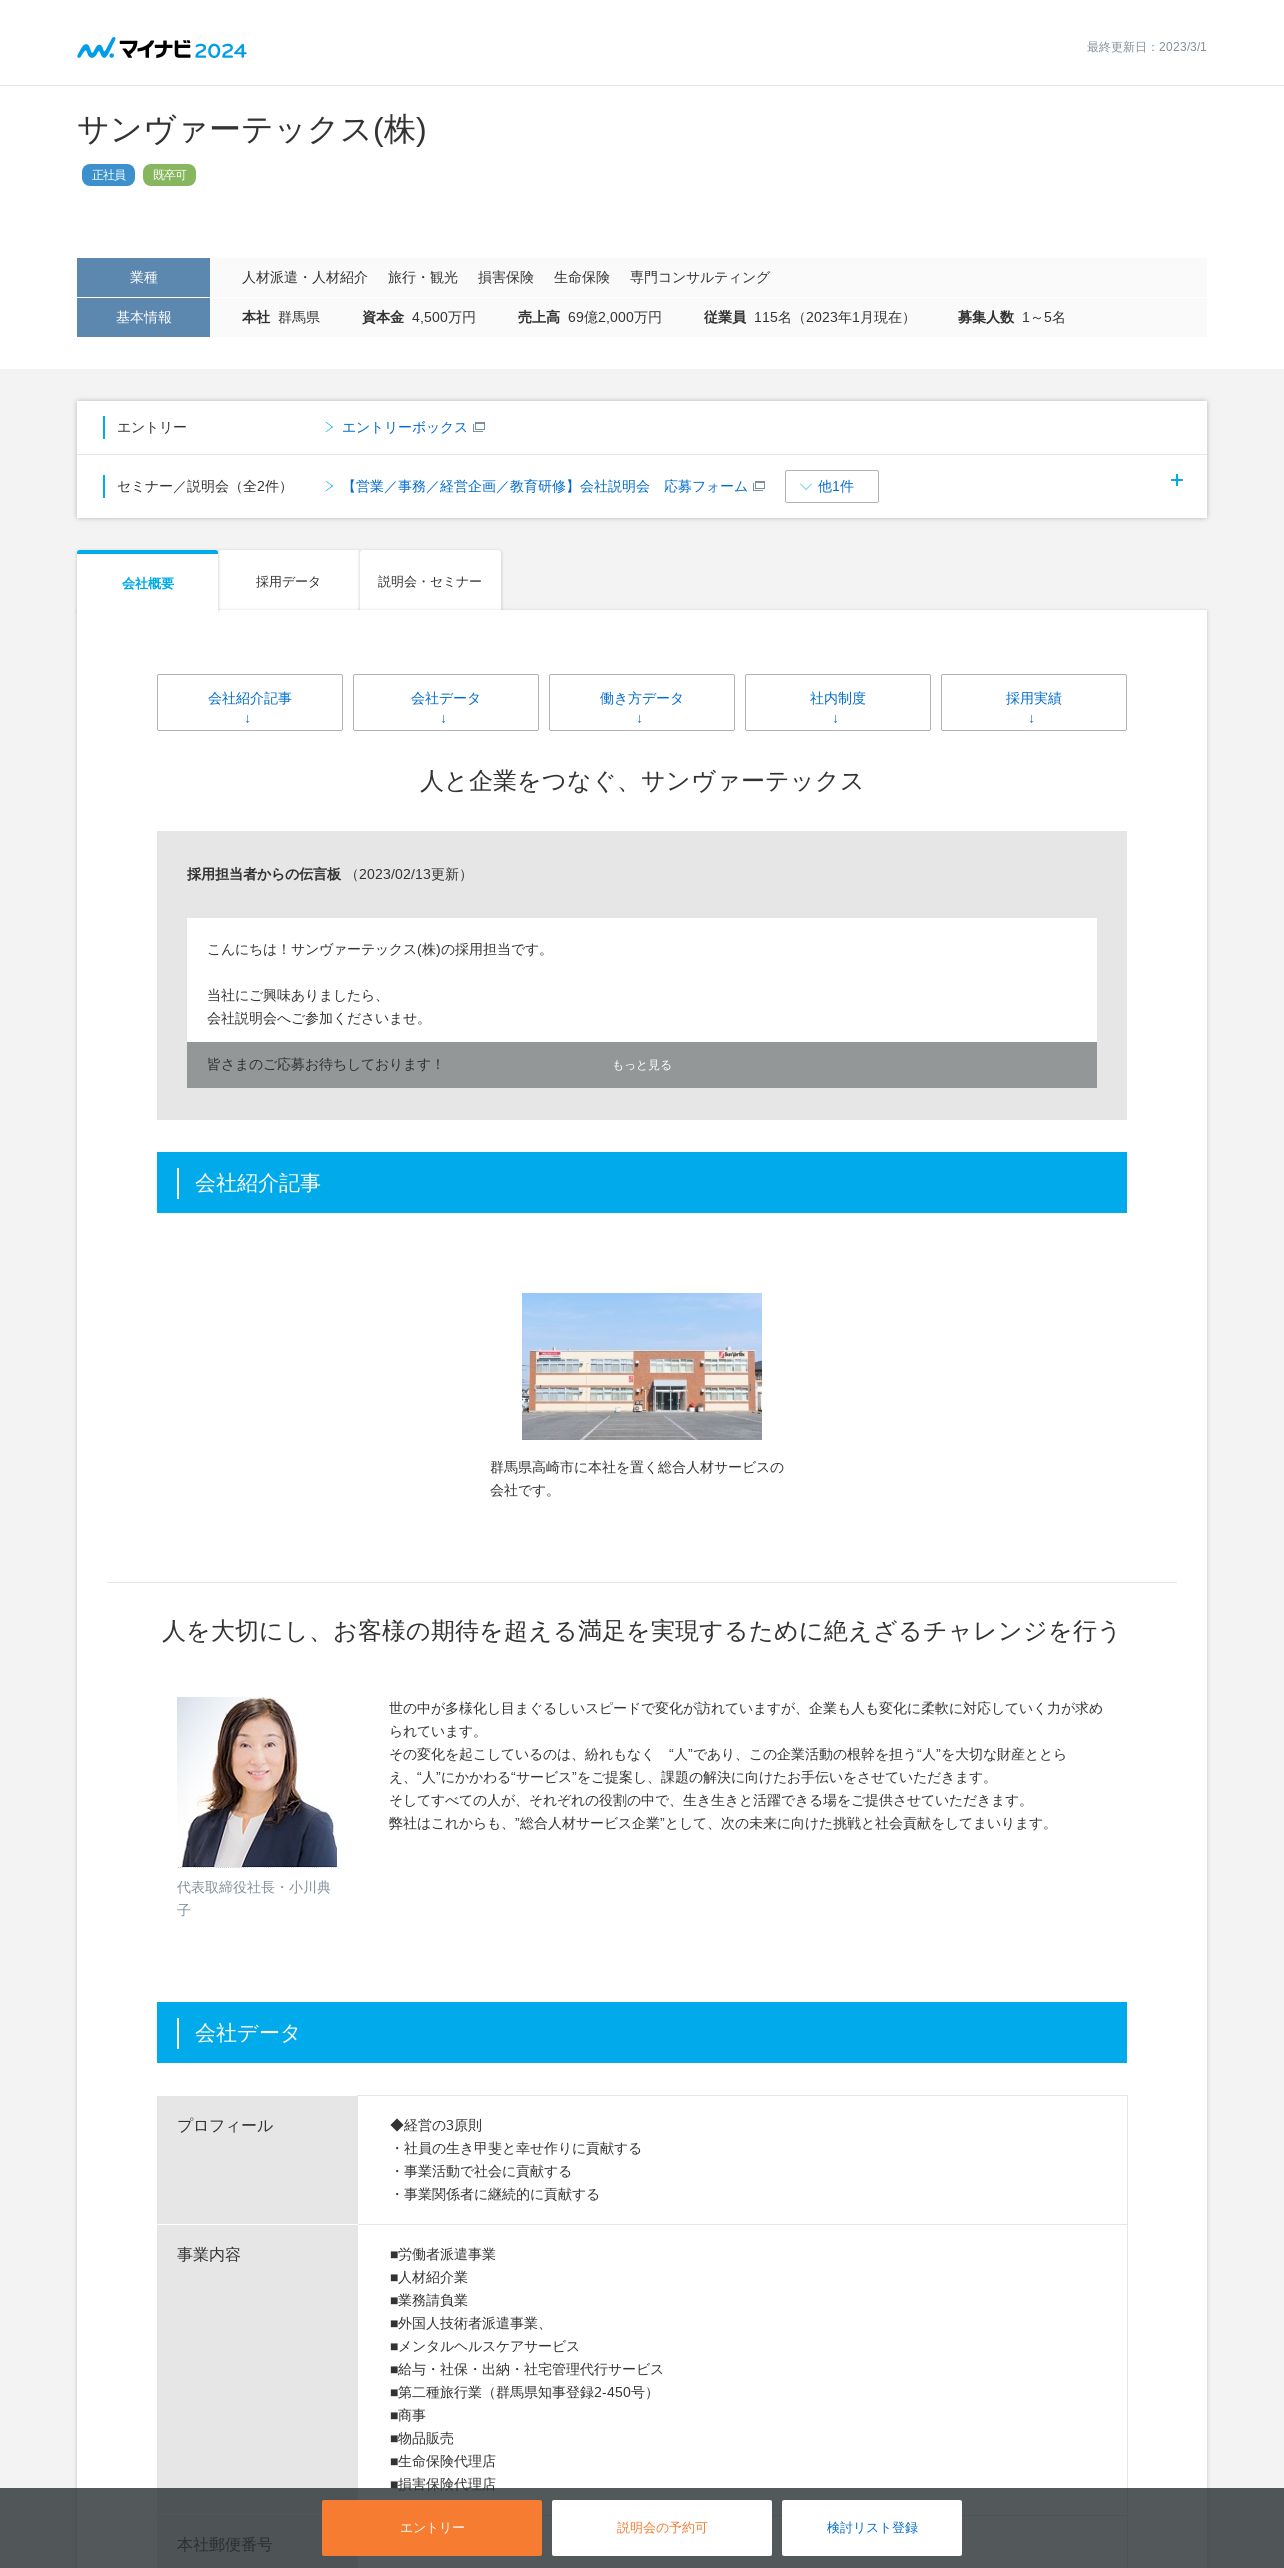Jump to 会社データ section
This screenshot has height=2568, width=1284.
tap(446, 702)
